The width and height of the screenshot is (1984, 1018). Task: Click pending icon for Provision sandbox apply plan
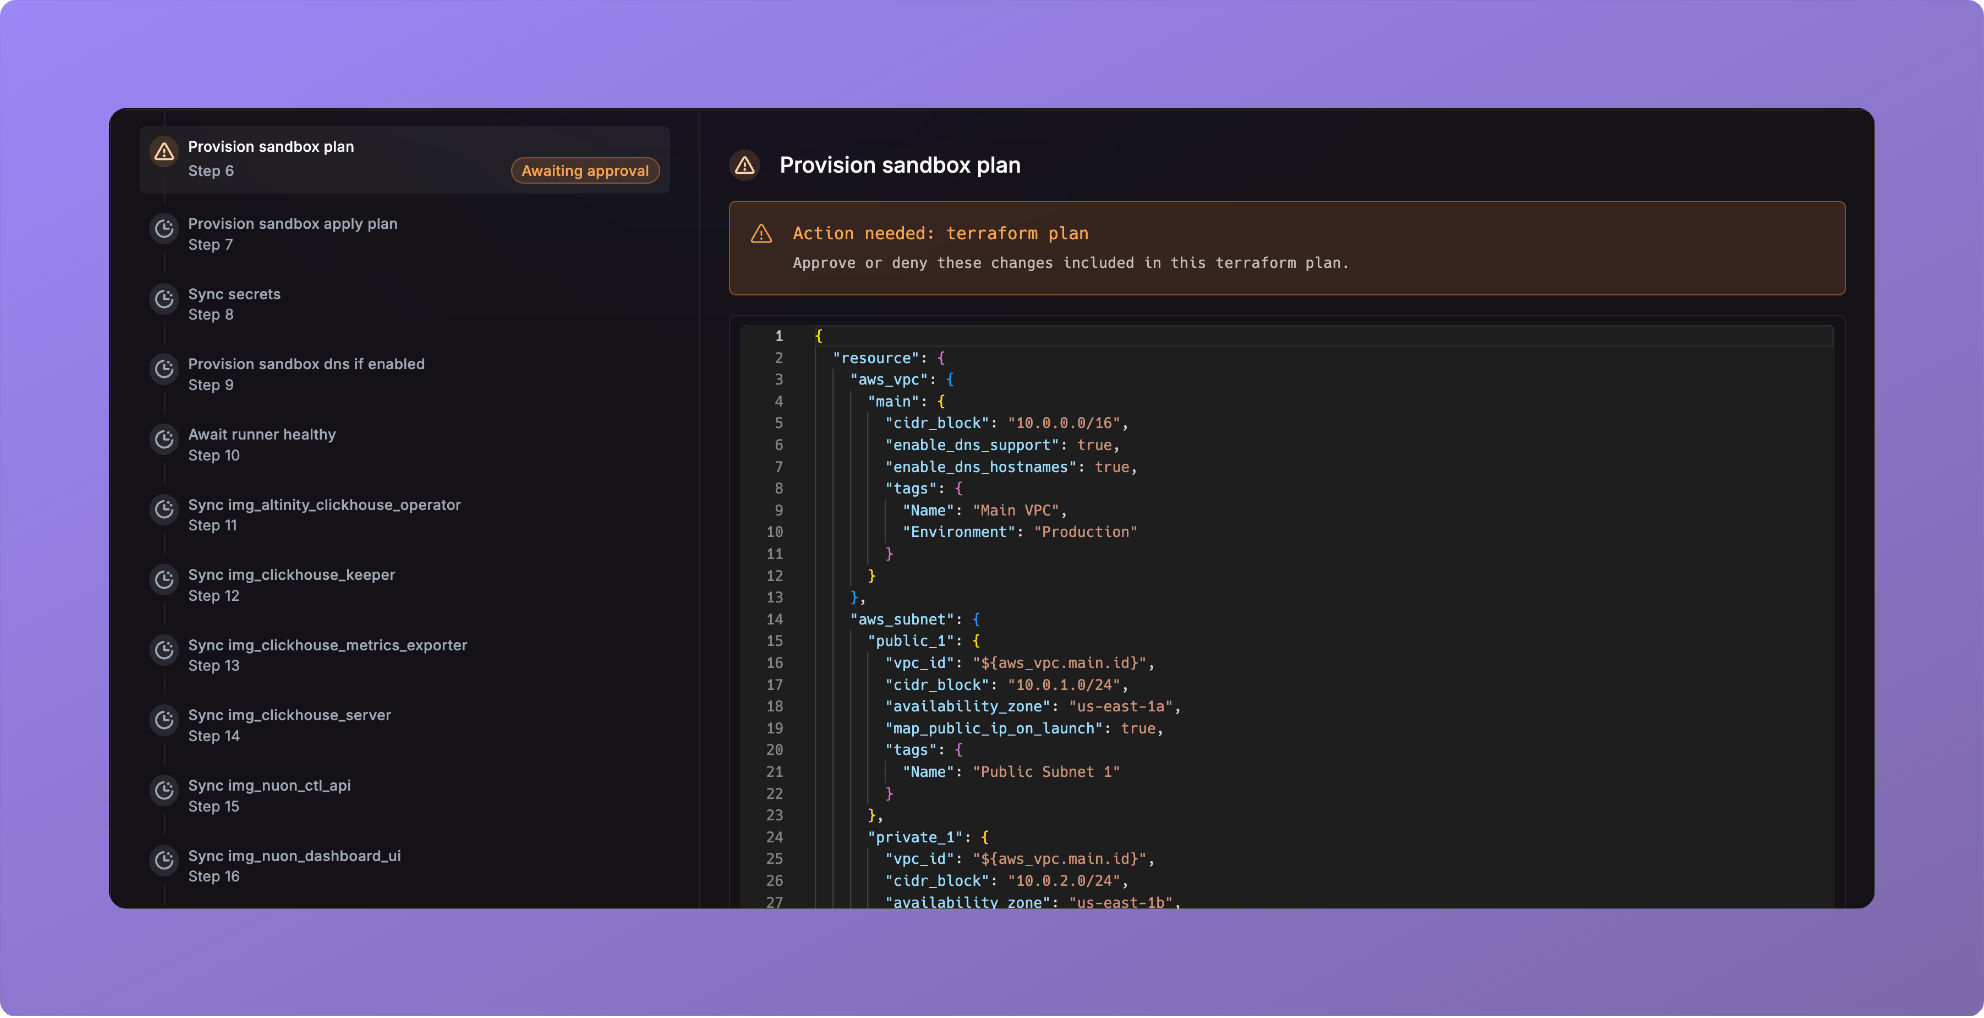pos(164,229)
